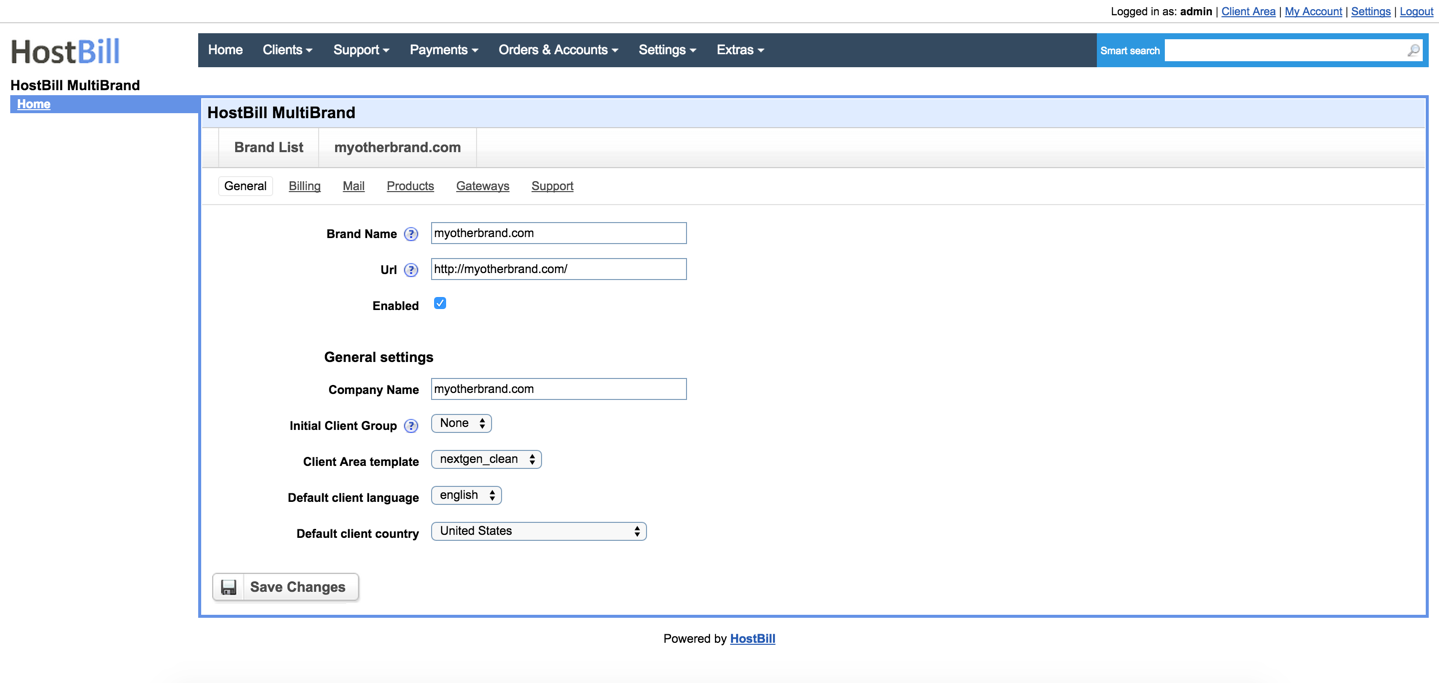Viewport: 1439px width, 683px height.
Task: Open the Initial Client Group select
Action: 461,423
